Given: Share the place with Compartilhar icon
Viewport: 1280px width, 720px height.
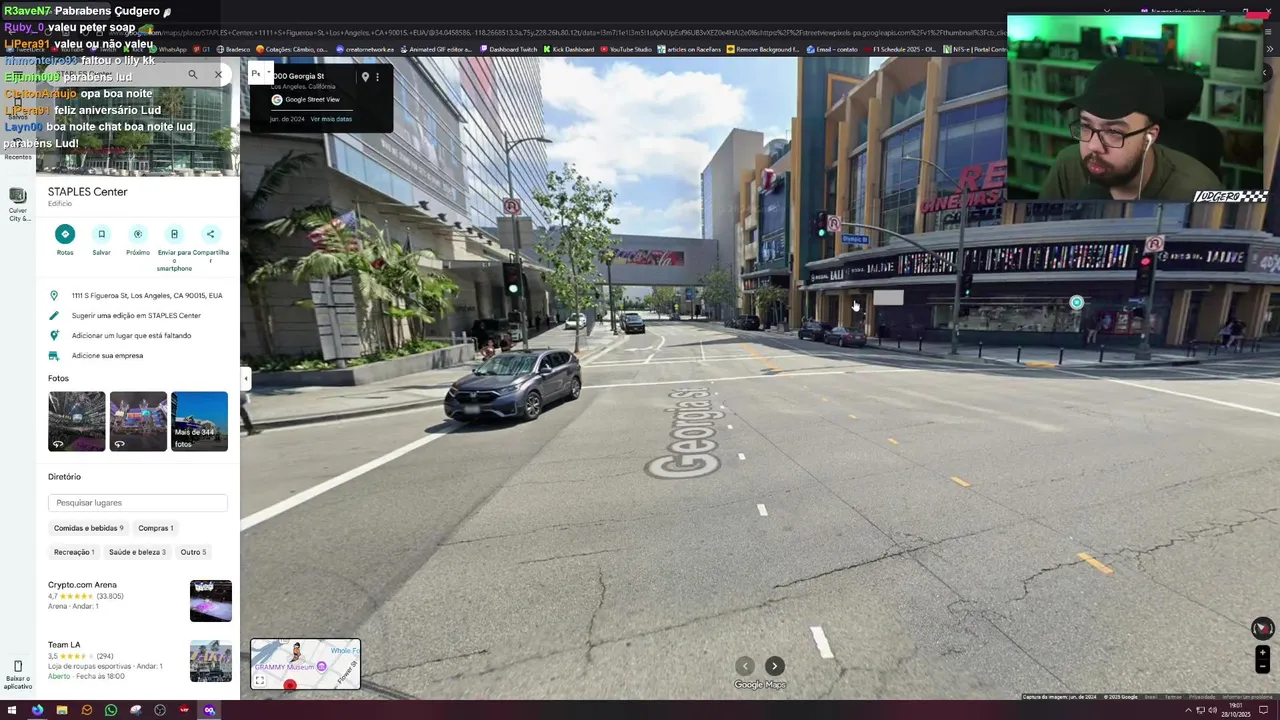Looking at the screenshot, I should coord(210,234).
